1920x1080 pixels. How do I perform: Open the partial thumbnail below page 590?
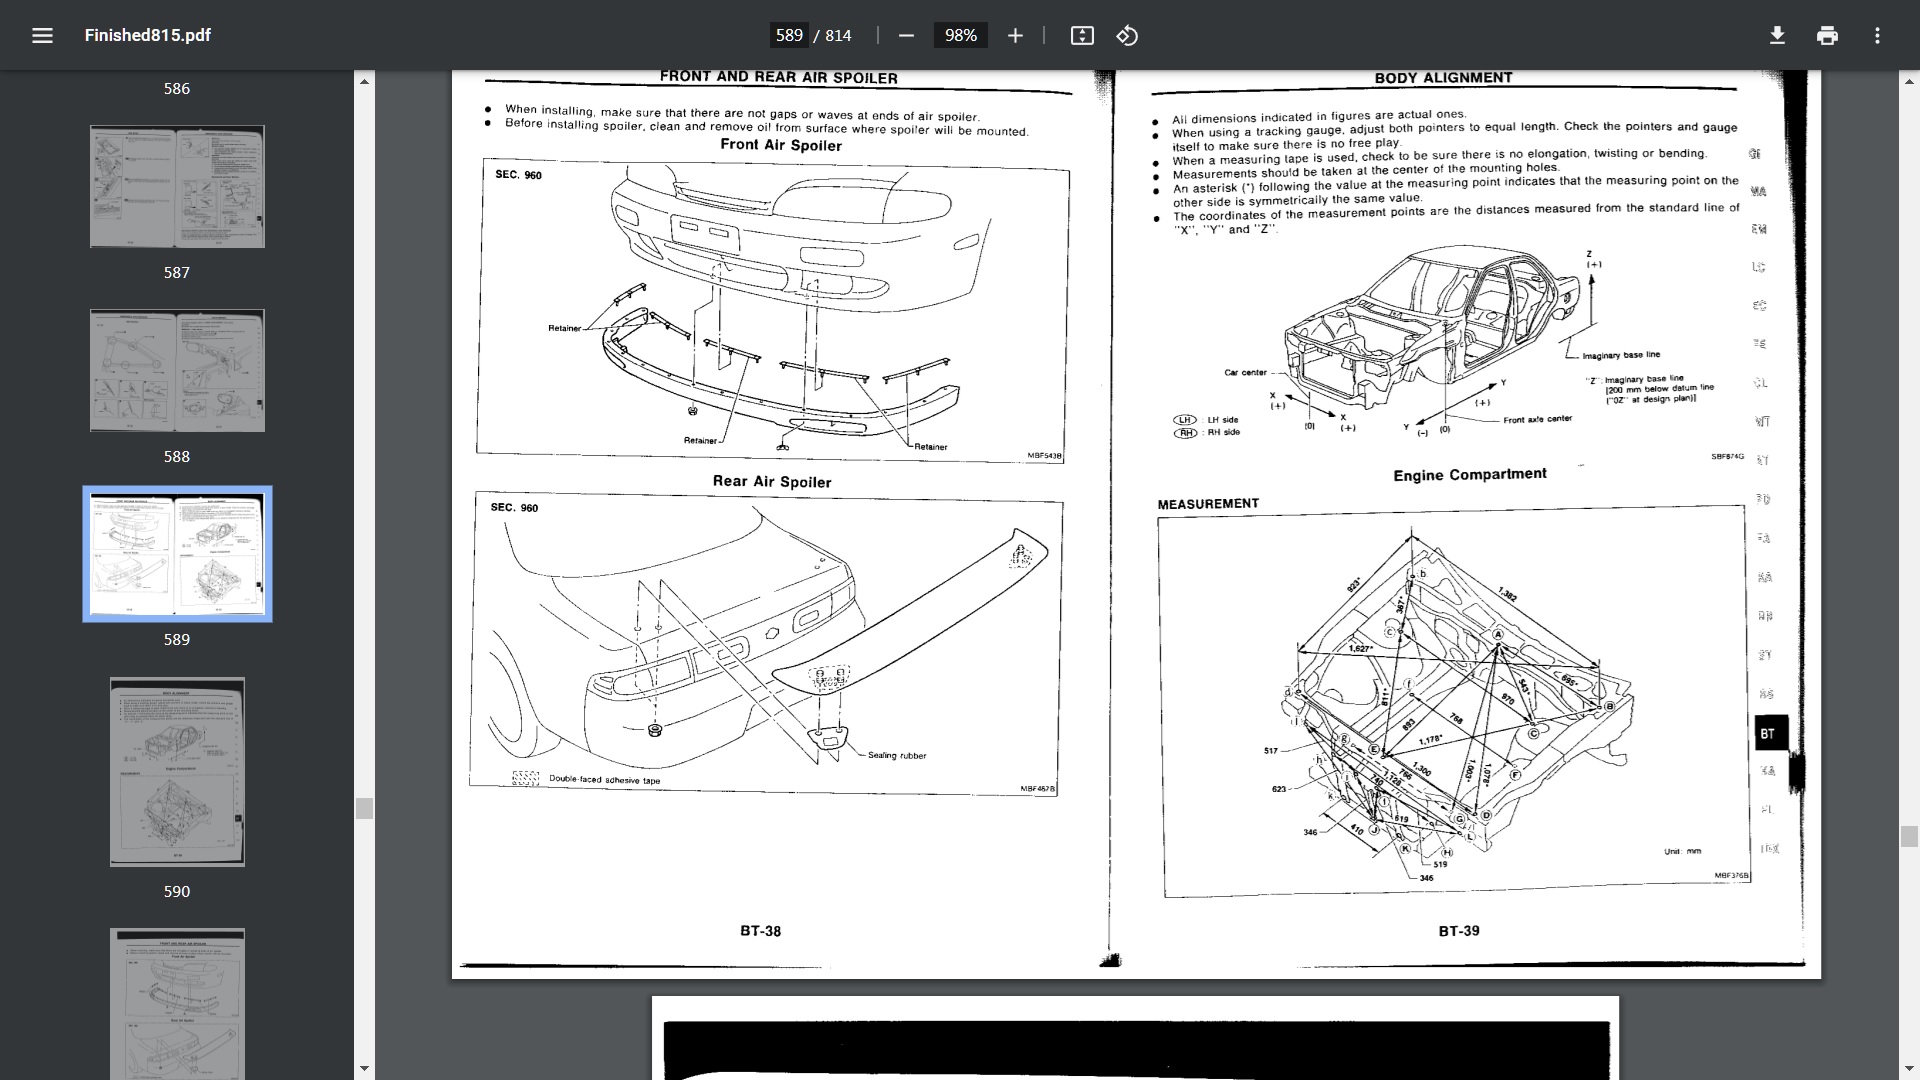pos(177,1002)
